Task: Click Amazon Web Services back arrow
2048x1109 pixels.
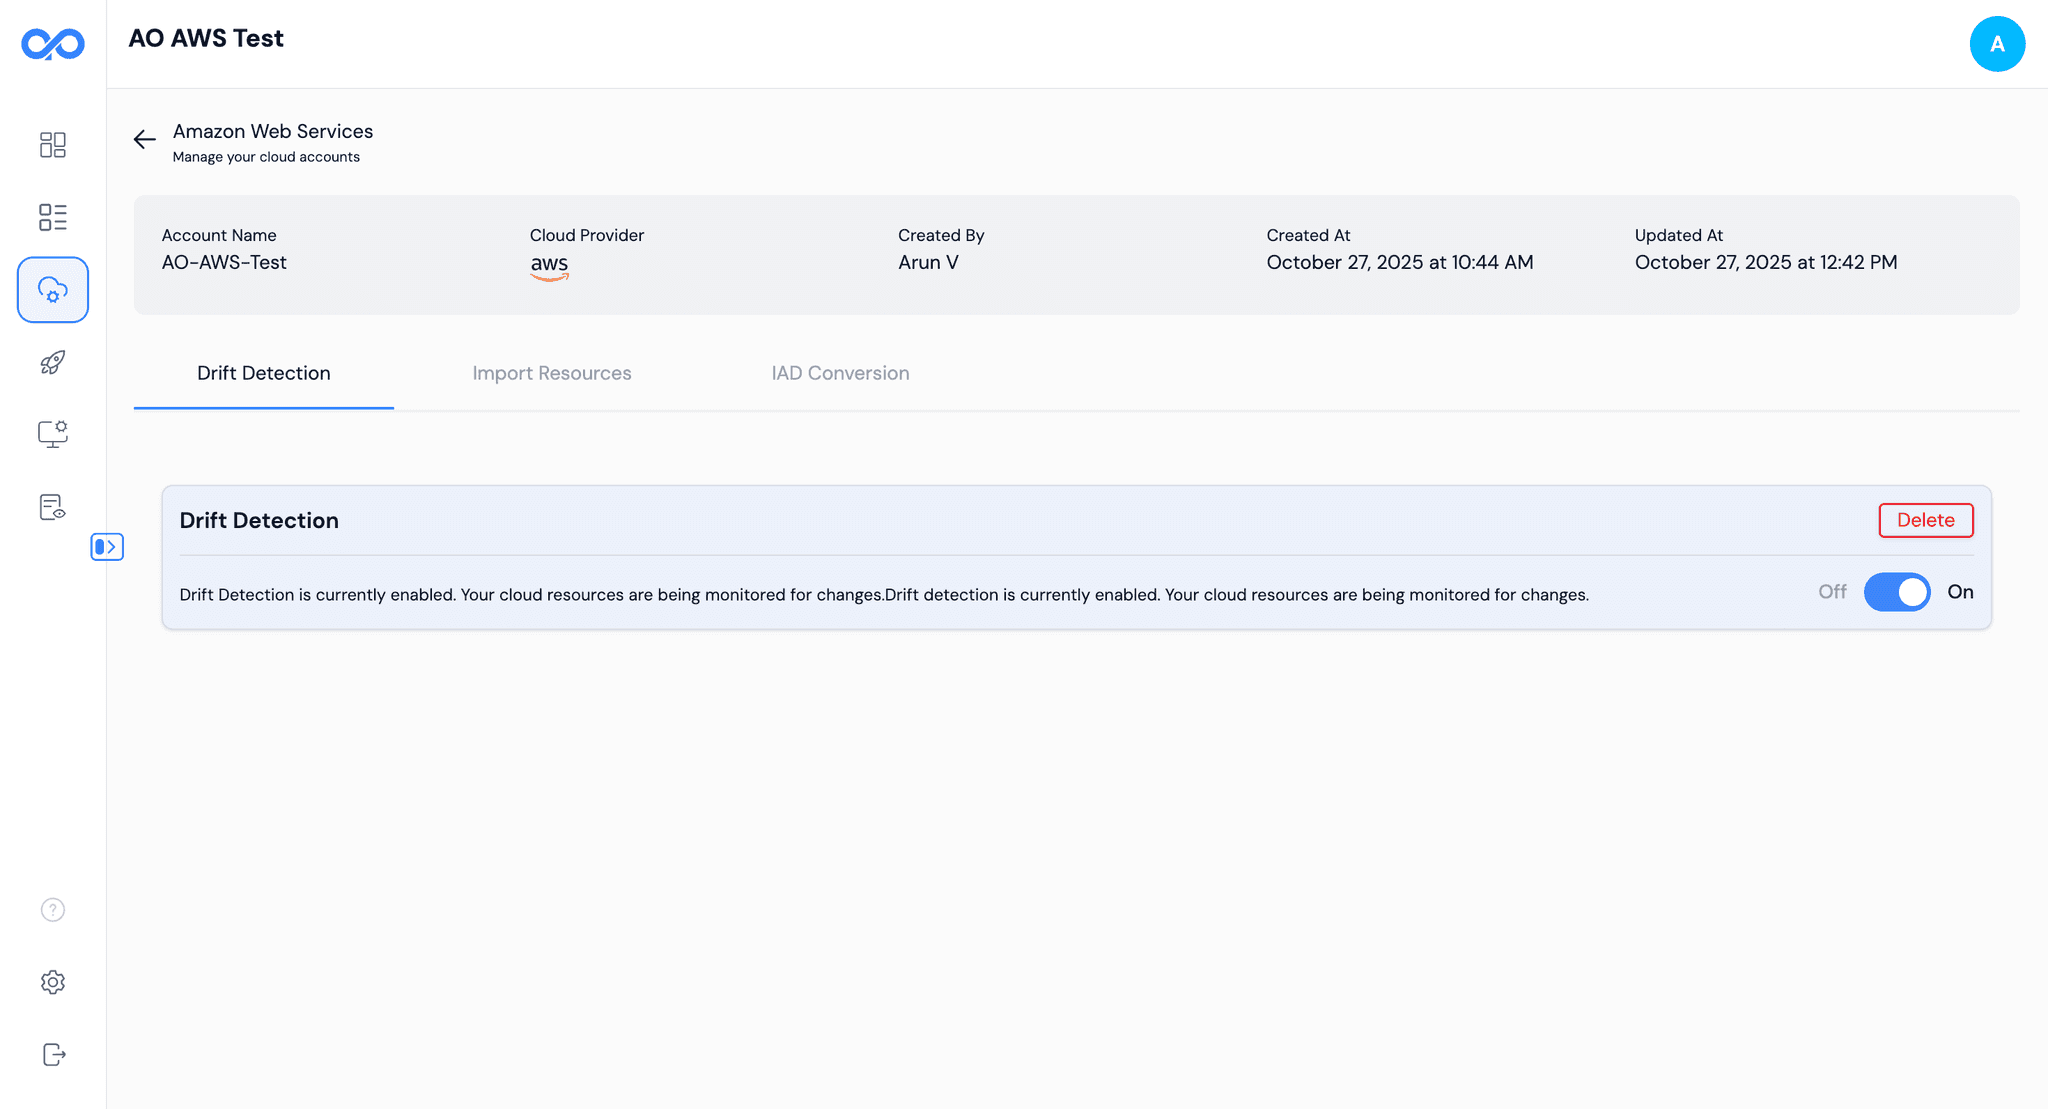Action: click(x=144, y=139)
